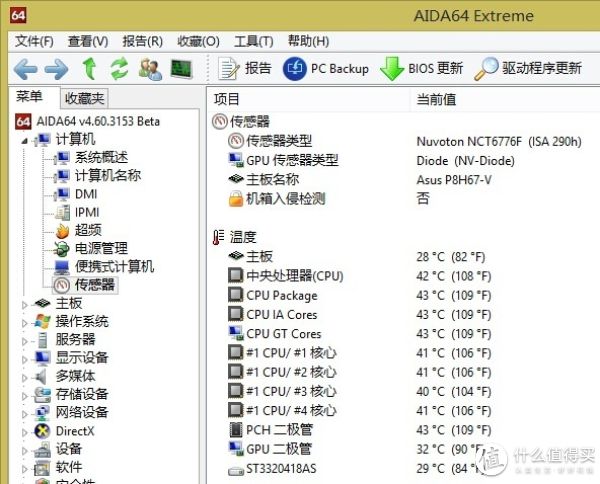Click the 温度 thermometer section header
This screenshot has width=600, height=484.
234,237
